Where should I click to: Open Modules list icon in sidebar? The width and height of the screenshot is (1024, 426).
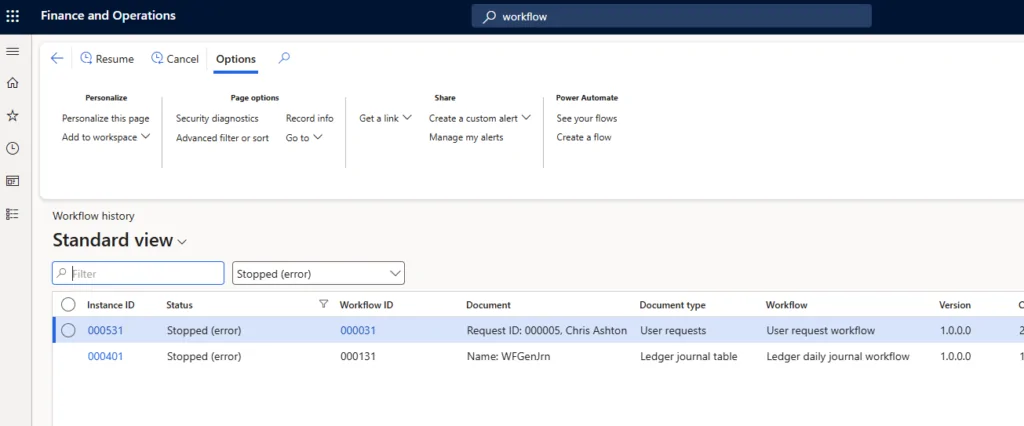[12, 214]
